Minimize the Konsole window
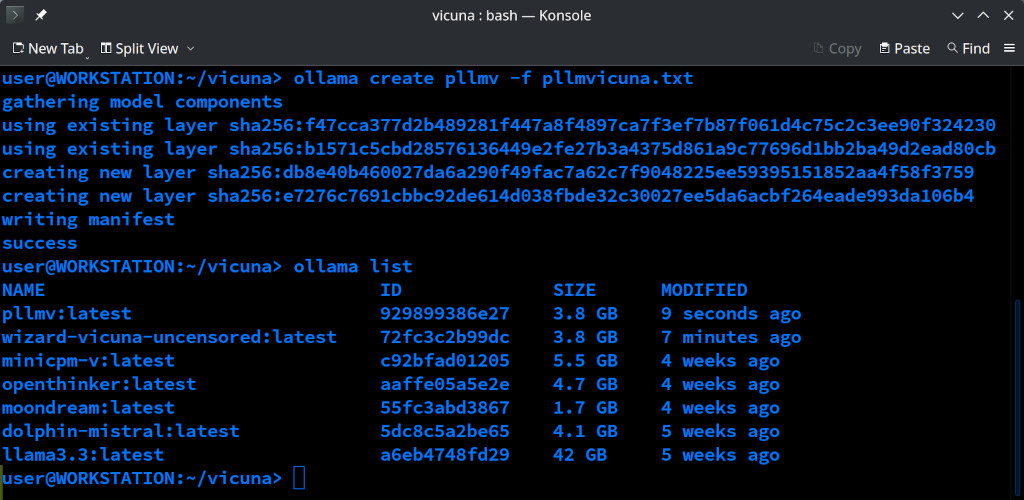Screen dimensions: 1024x500 pyautogui.click(x=958, y=15)
